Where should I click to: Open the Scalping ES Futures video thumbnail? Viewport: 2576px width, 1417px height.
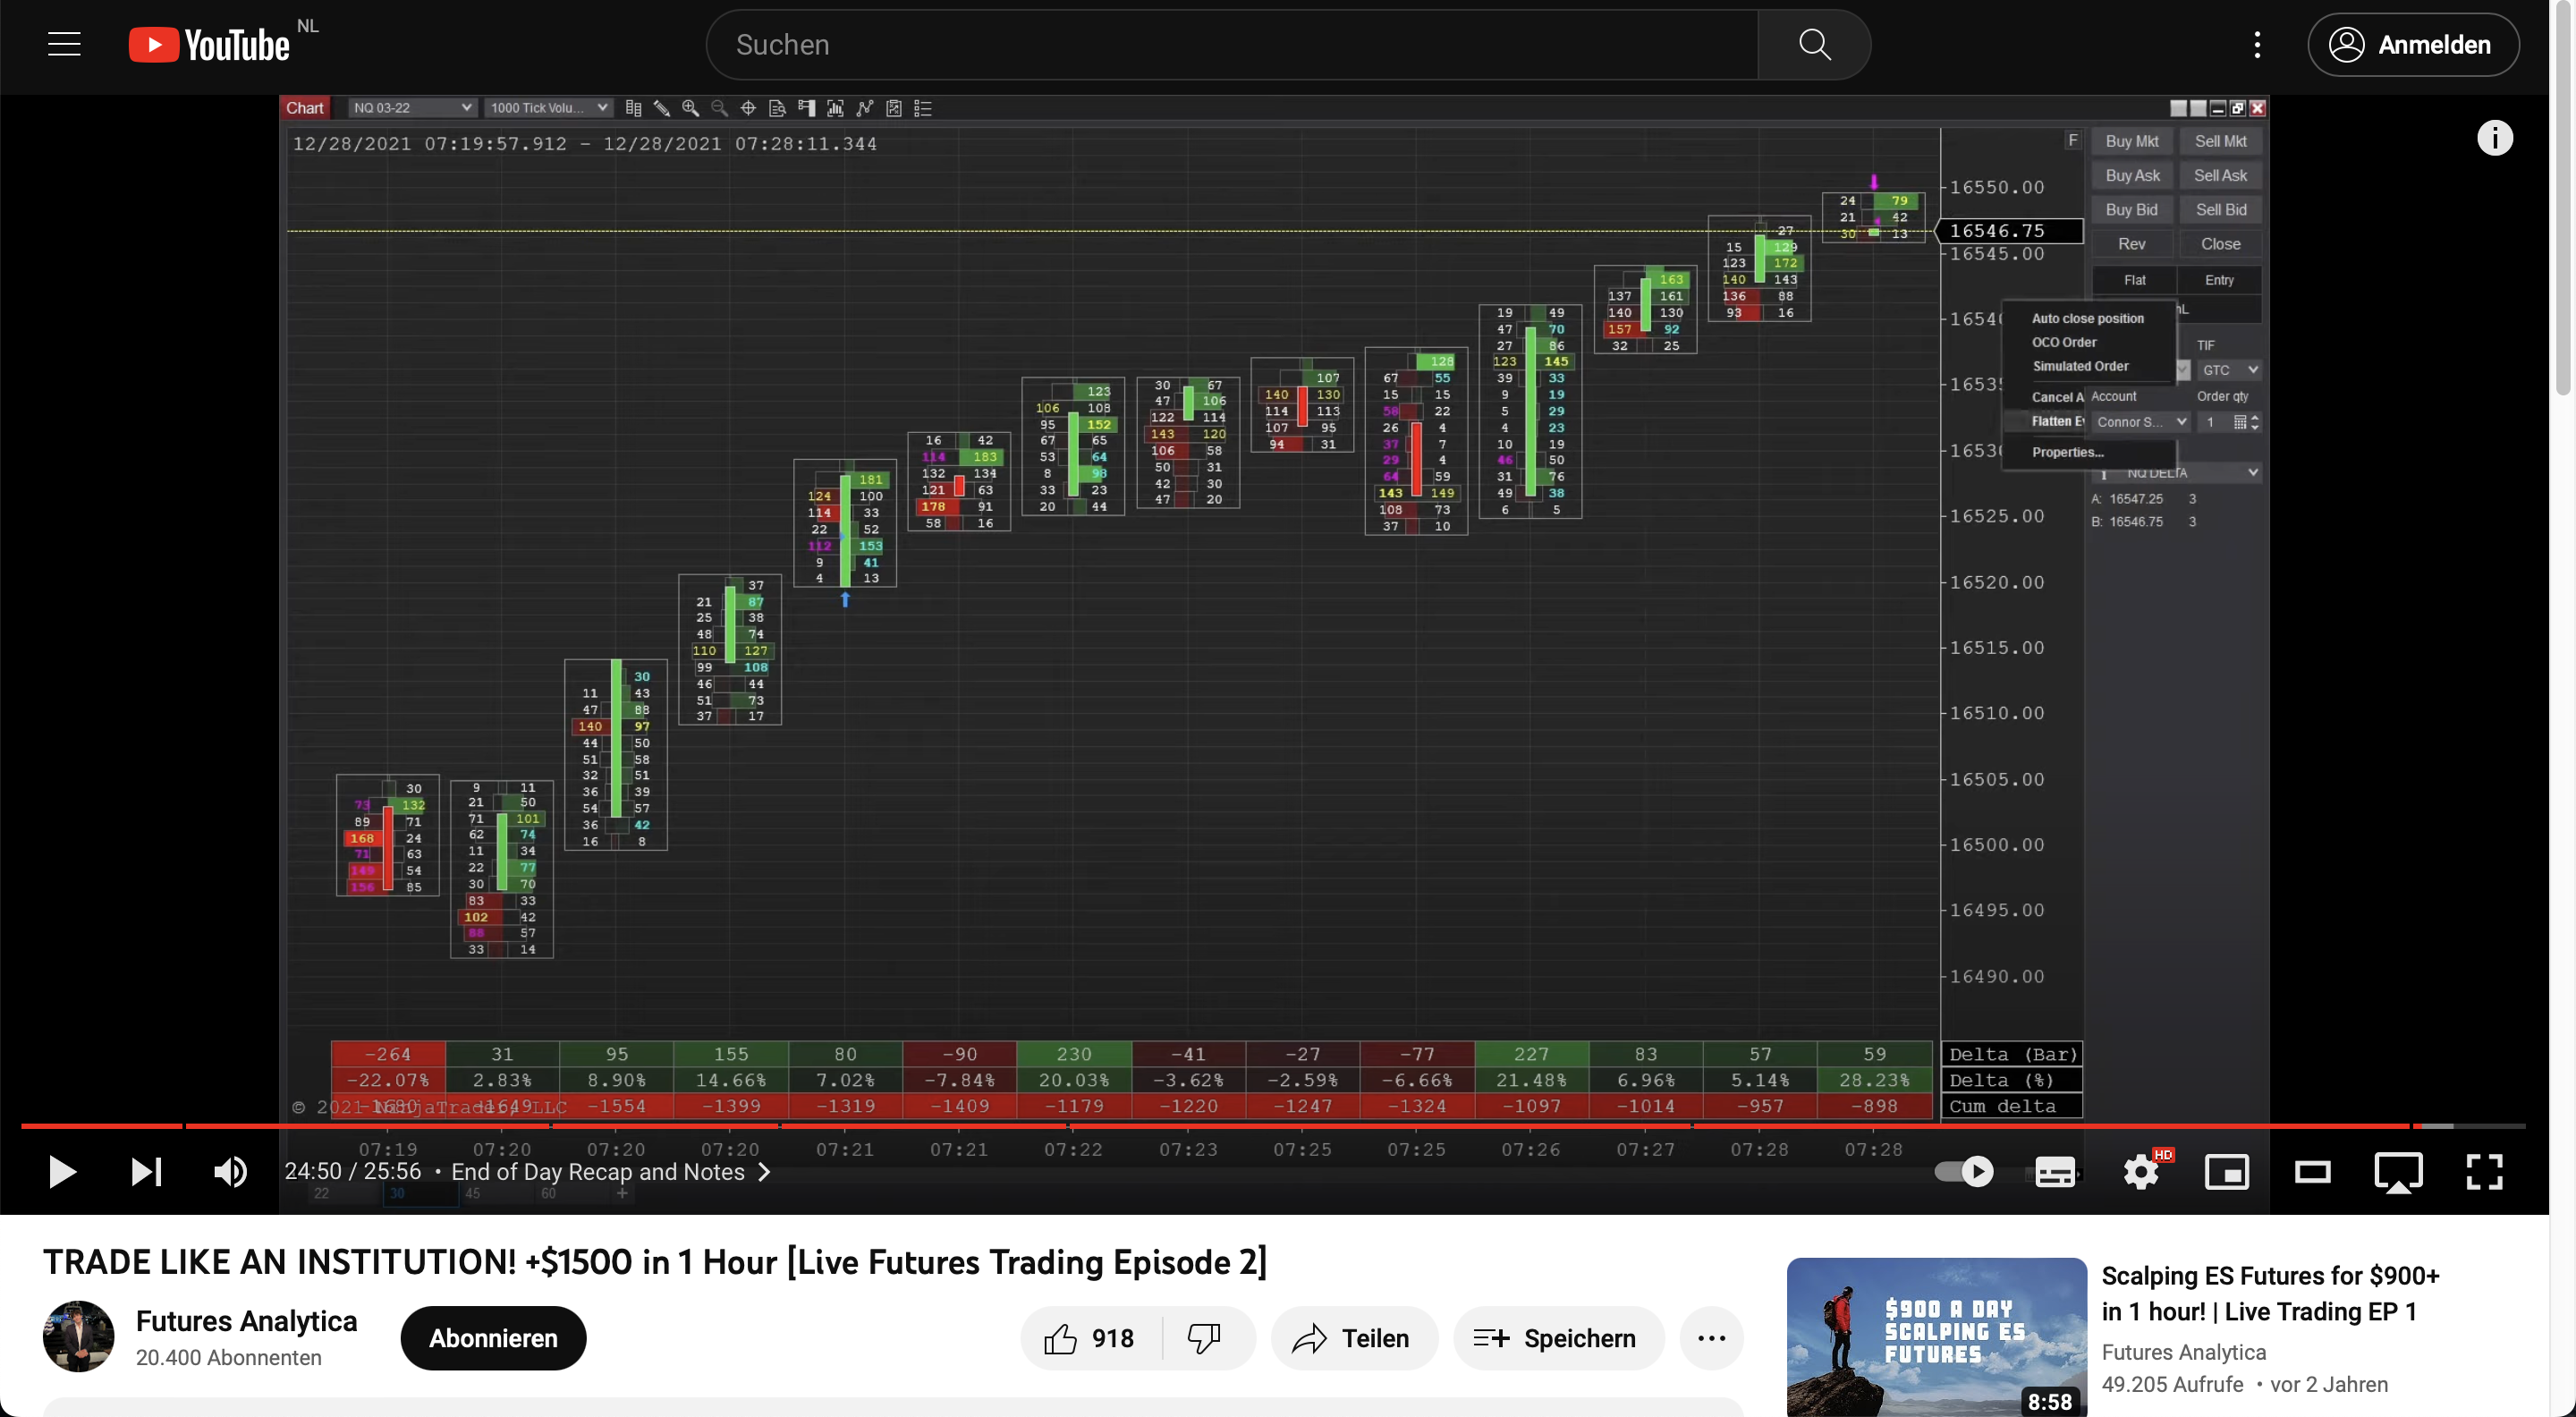(1937, 1338)
